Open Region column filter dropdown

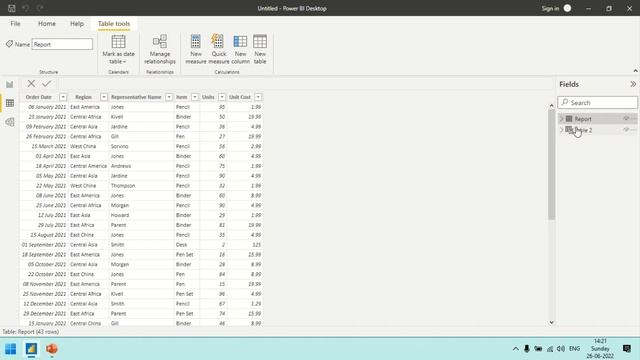pos(104,97)
